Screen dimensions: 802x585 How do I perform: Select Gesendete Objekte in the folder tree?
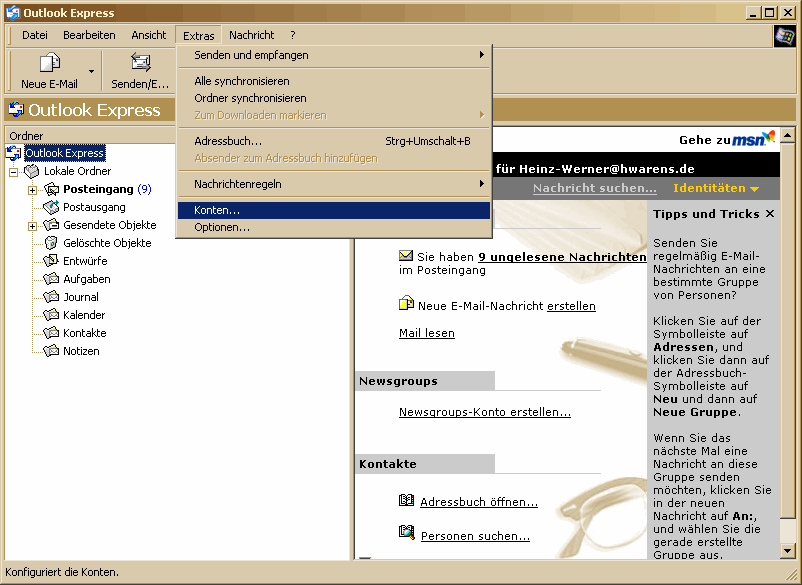tap(109, 225)
